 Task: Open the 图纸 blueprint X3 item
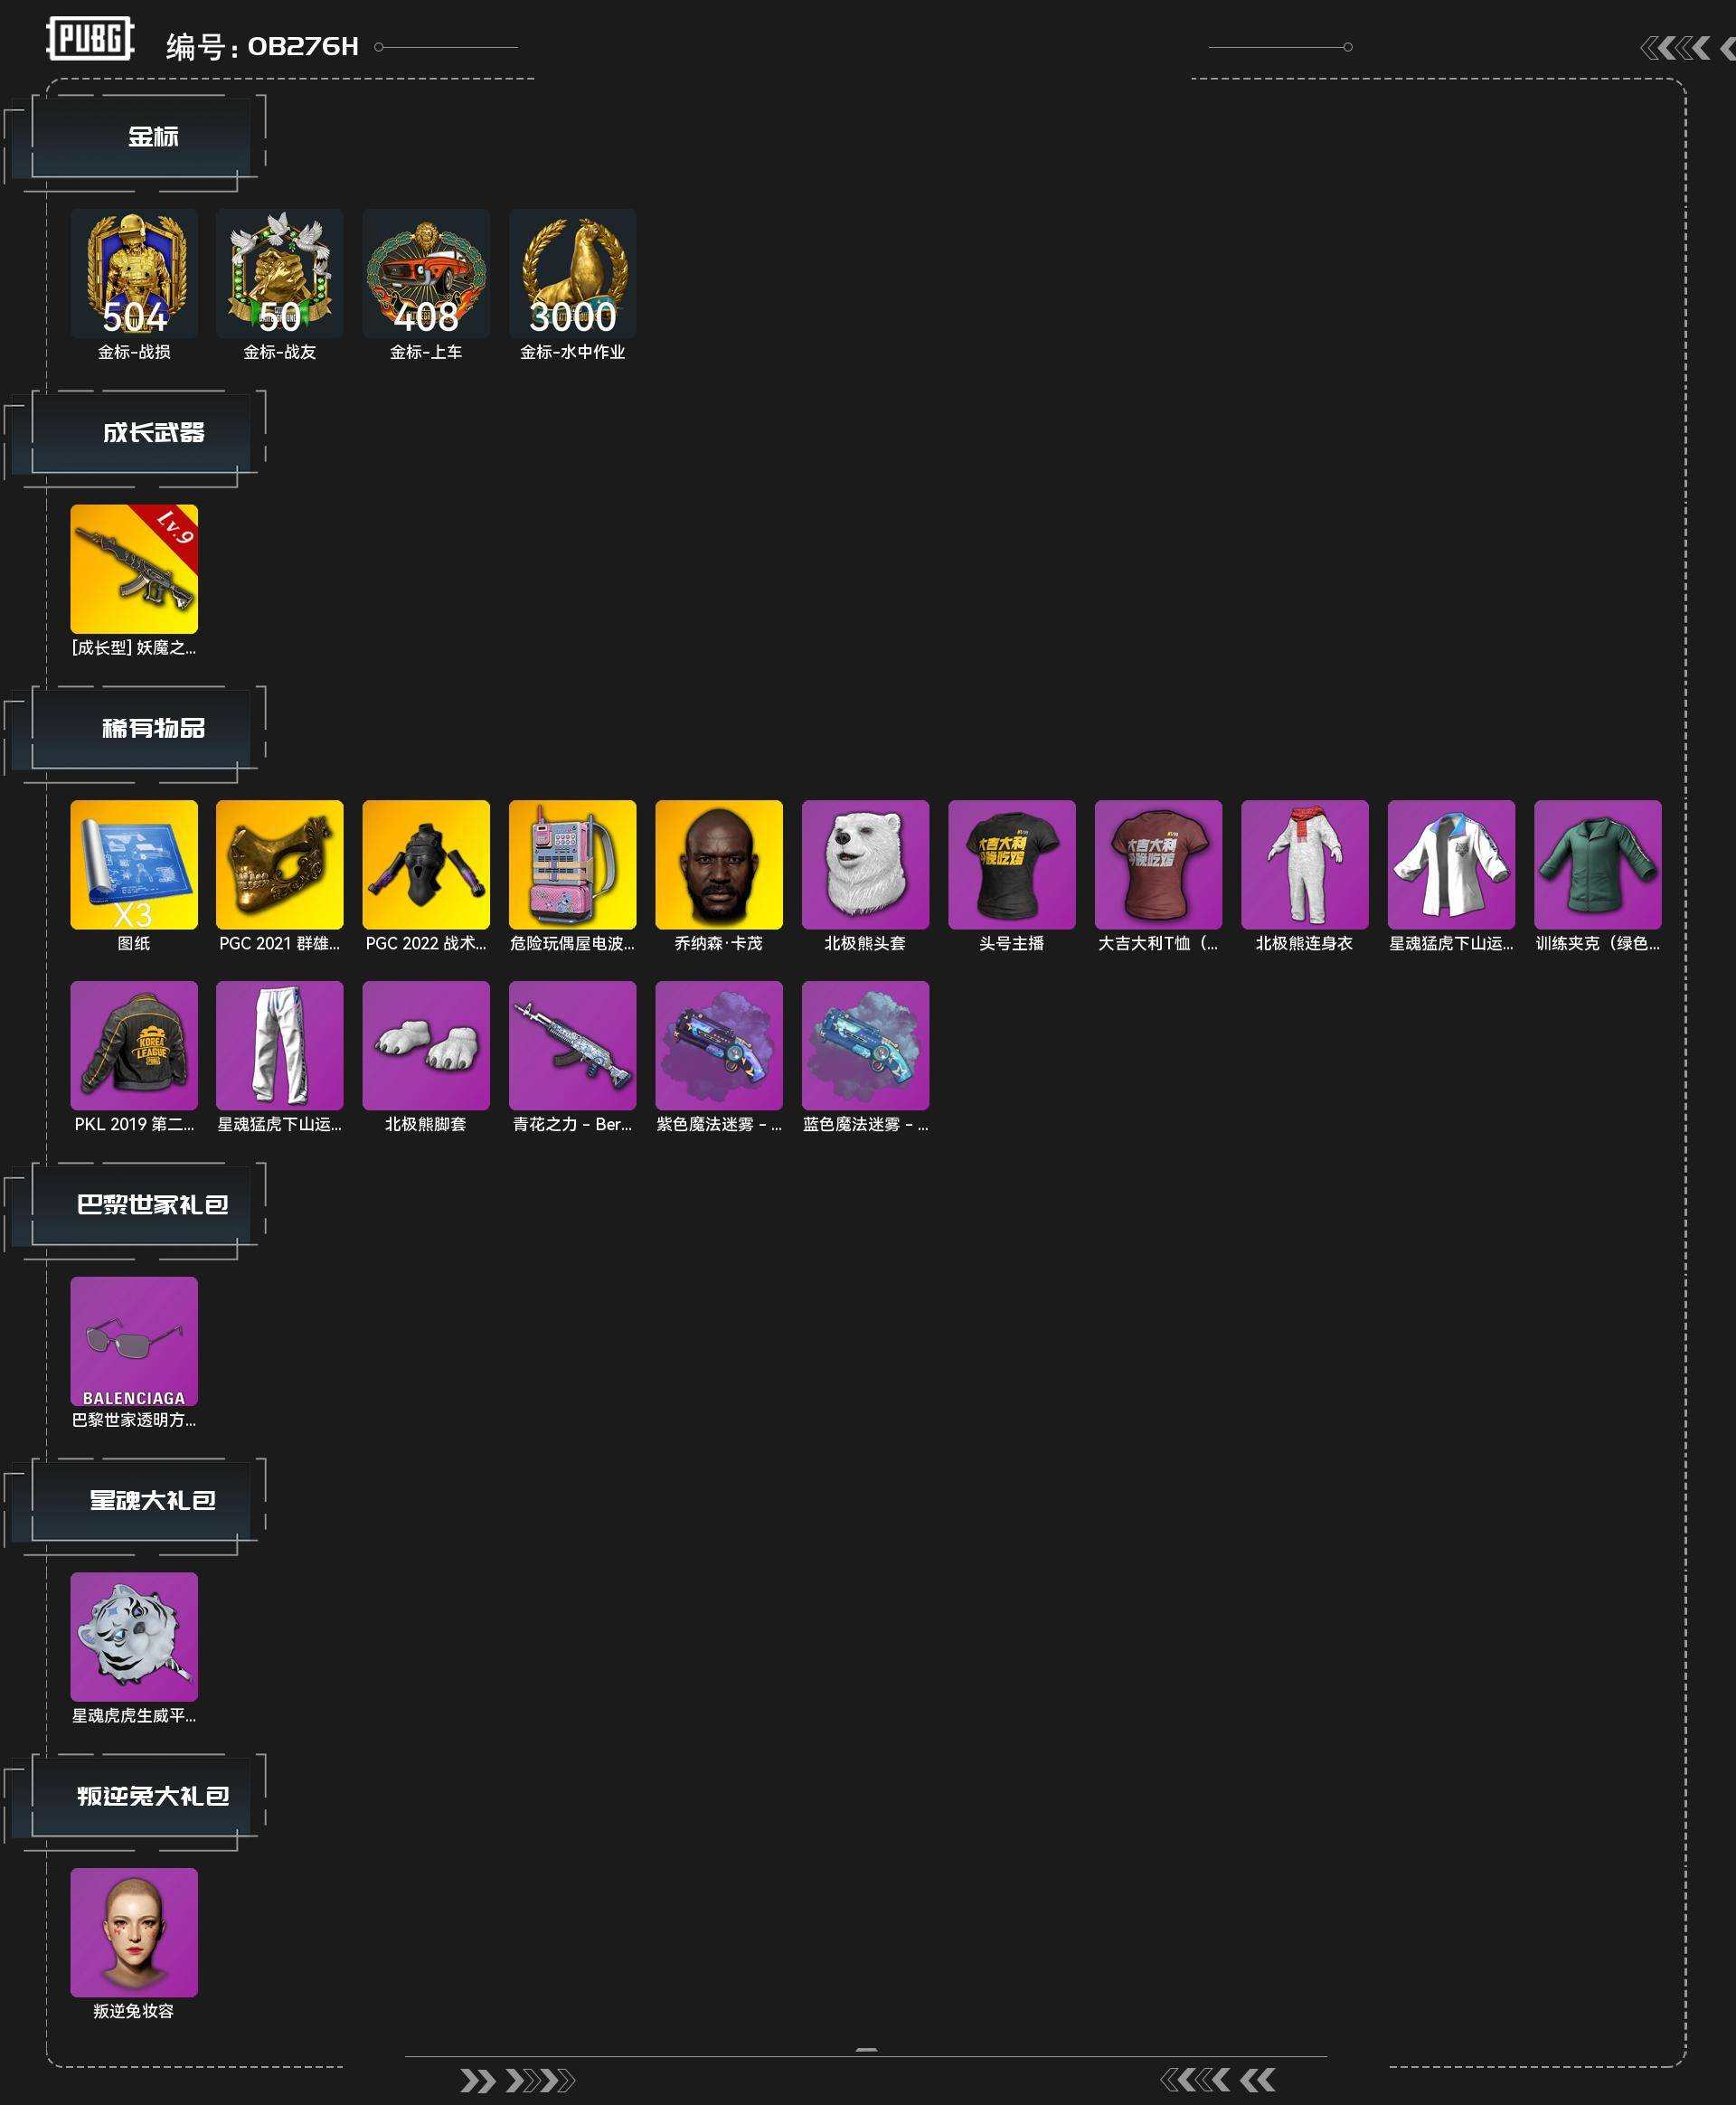tap(134, 865)
